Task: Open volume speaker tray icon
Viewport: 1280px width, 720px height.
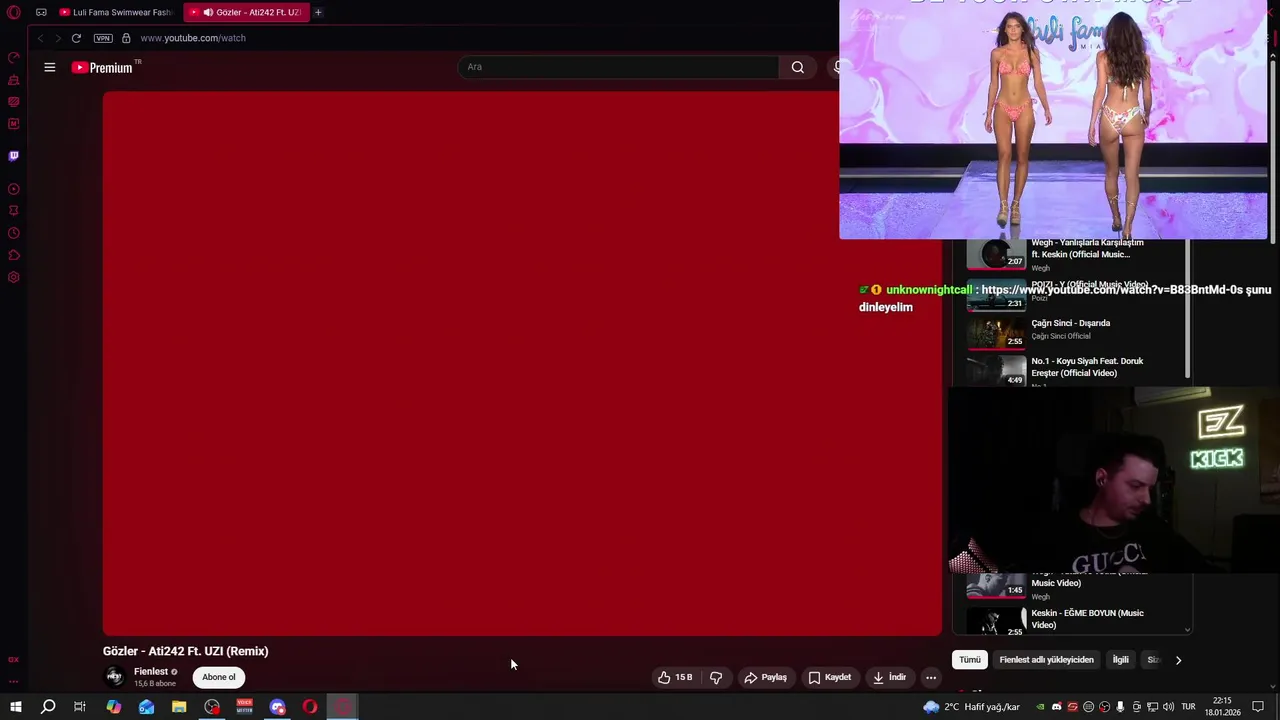Action: [x=1168, y=707]
